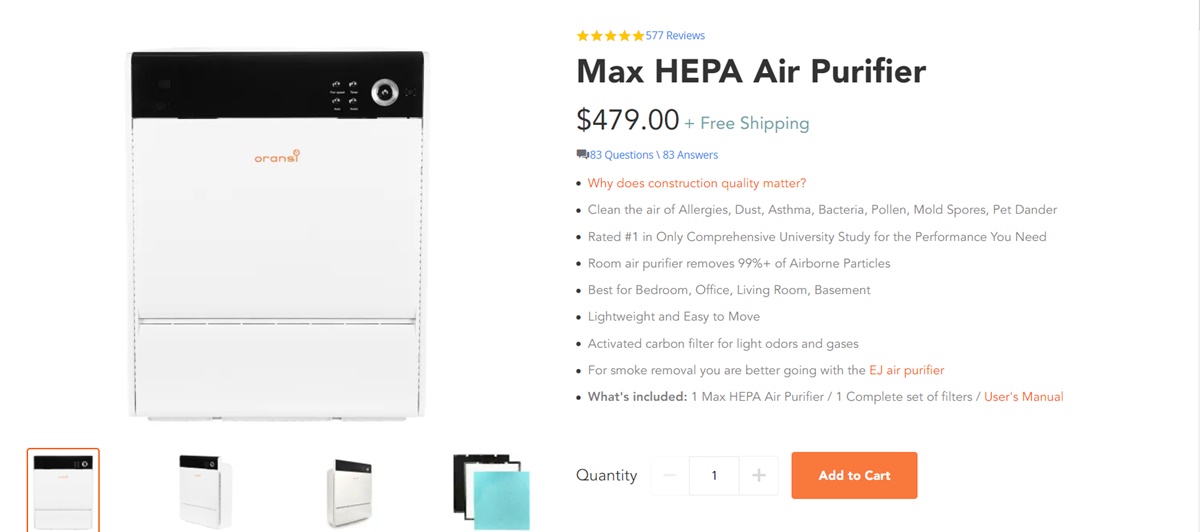
Task: Open the 83 Questions link
Action: [621, 155]
